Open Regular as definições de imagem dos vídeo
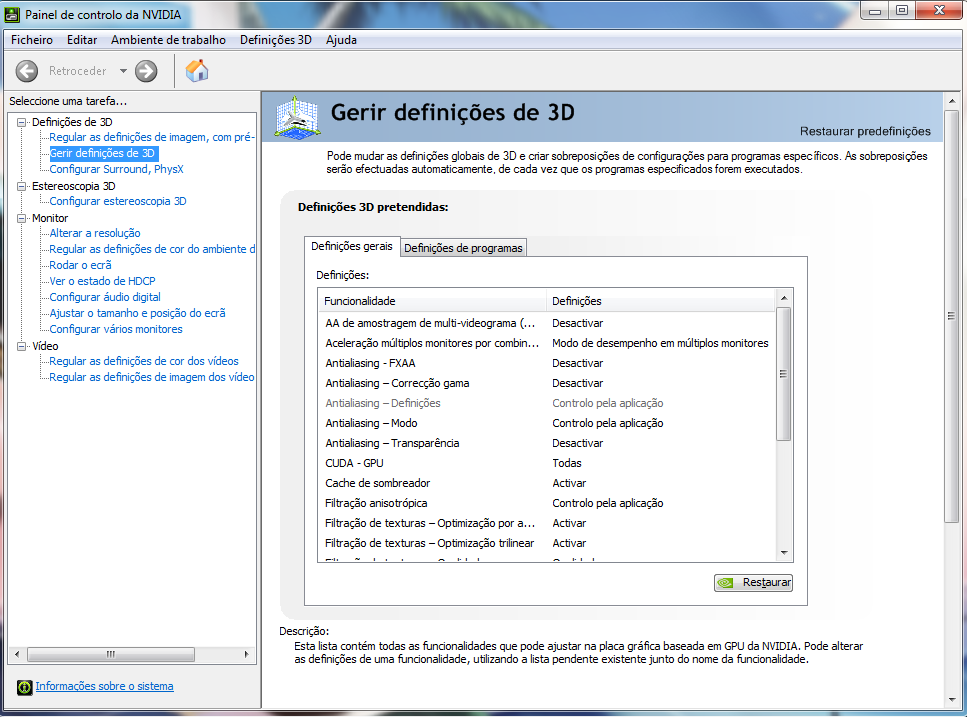The height and width of the screenshot is (717, 967). point(152,377)
